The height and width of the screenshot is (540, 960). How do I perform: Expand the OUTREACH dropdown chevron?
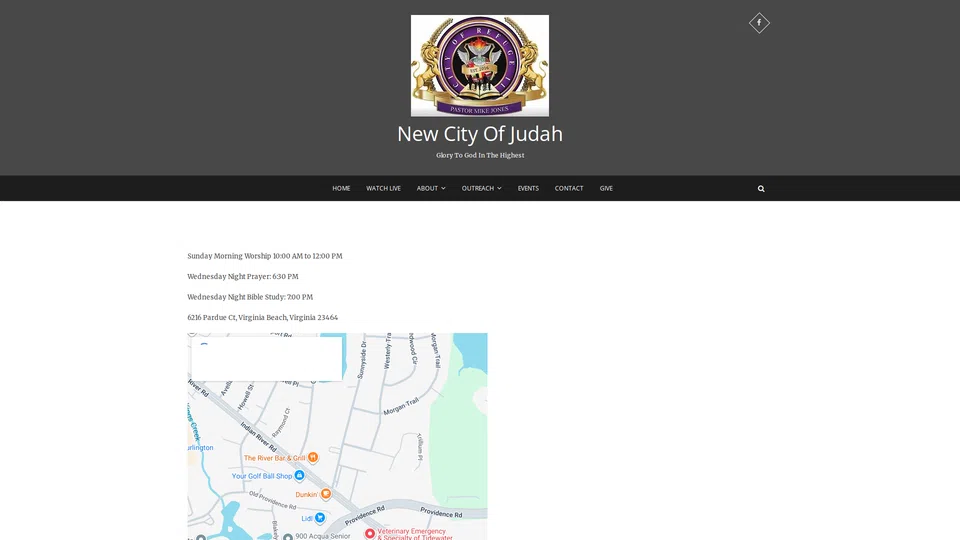(499, 189)
